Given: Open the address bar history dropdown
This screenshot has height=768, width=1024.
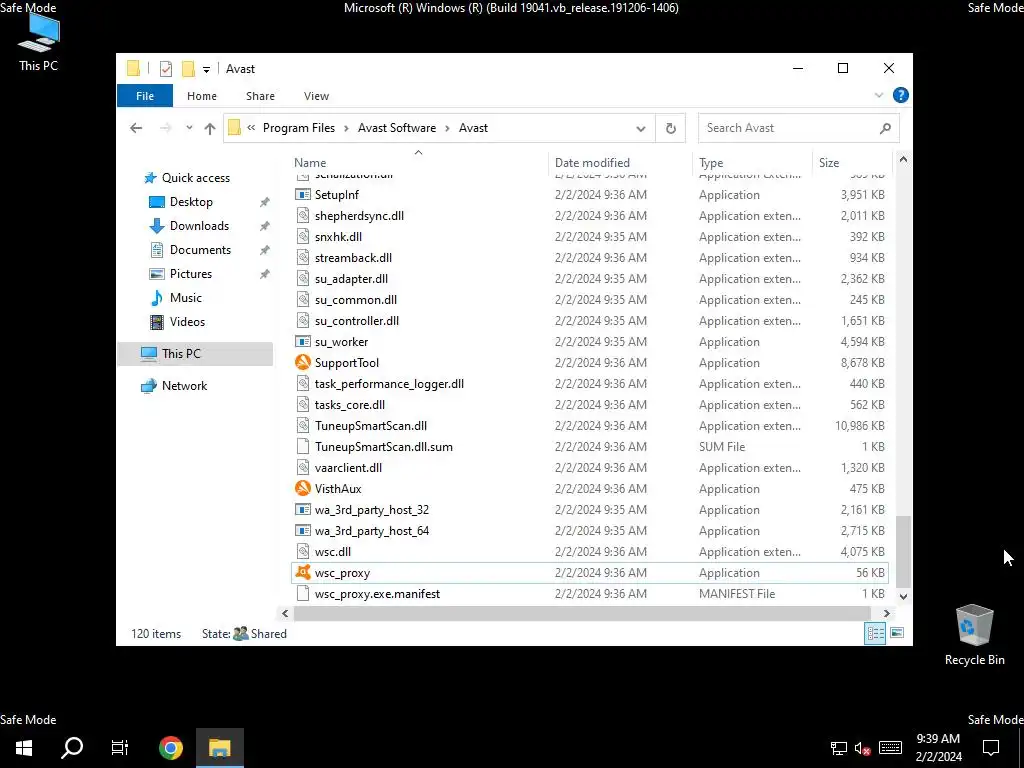Looking at the screenshot, I should tap(641, 129).
